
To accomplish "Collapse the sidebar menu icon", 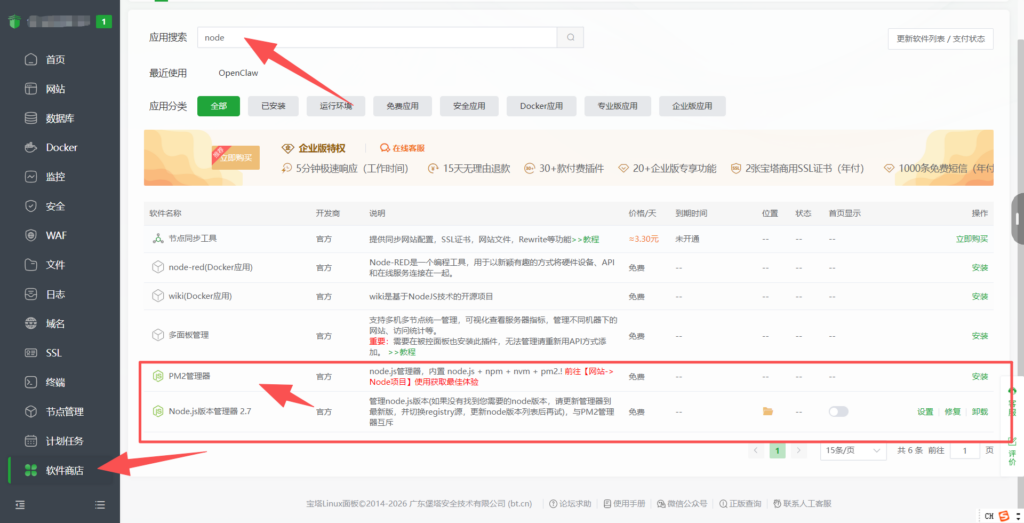I will [x=20, y=505].
